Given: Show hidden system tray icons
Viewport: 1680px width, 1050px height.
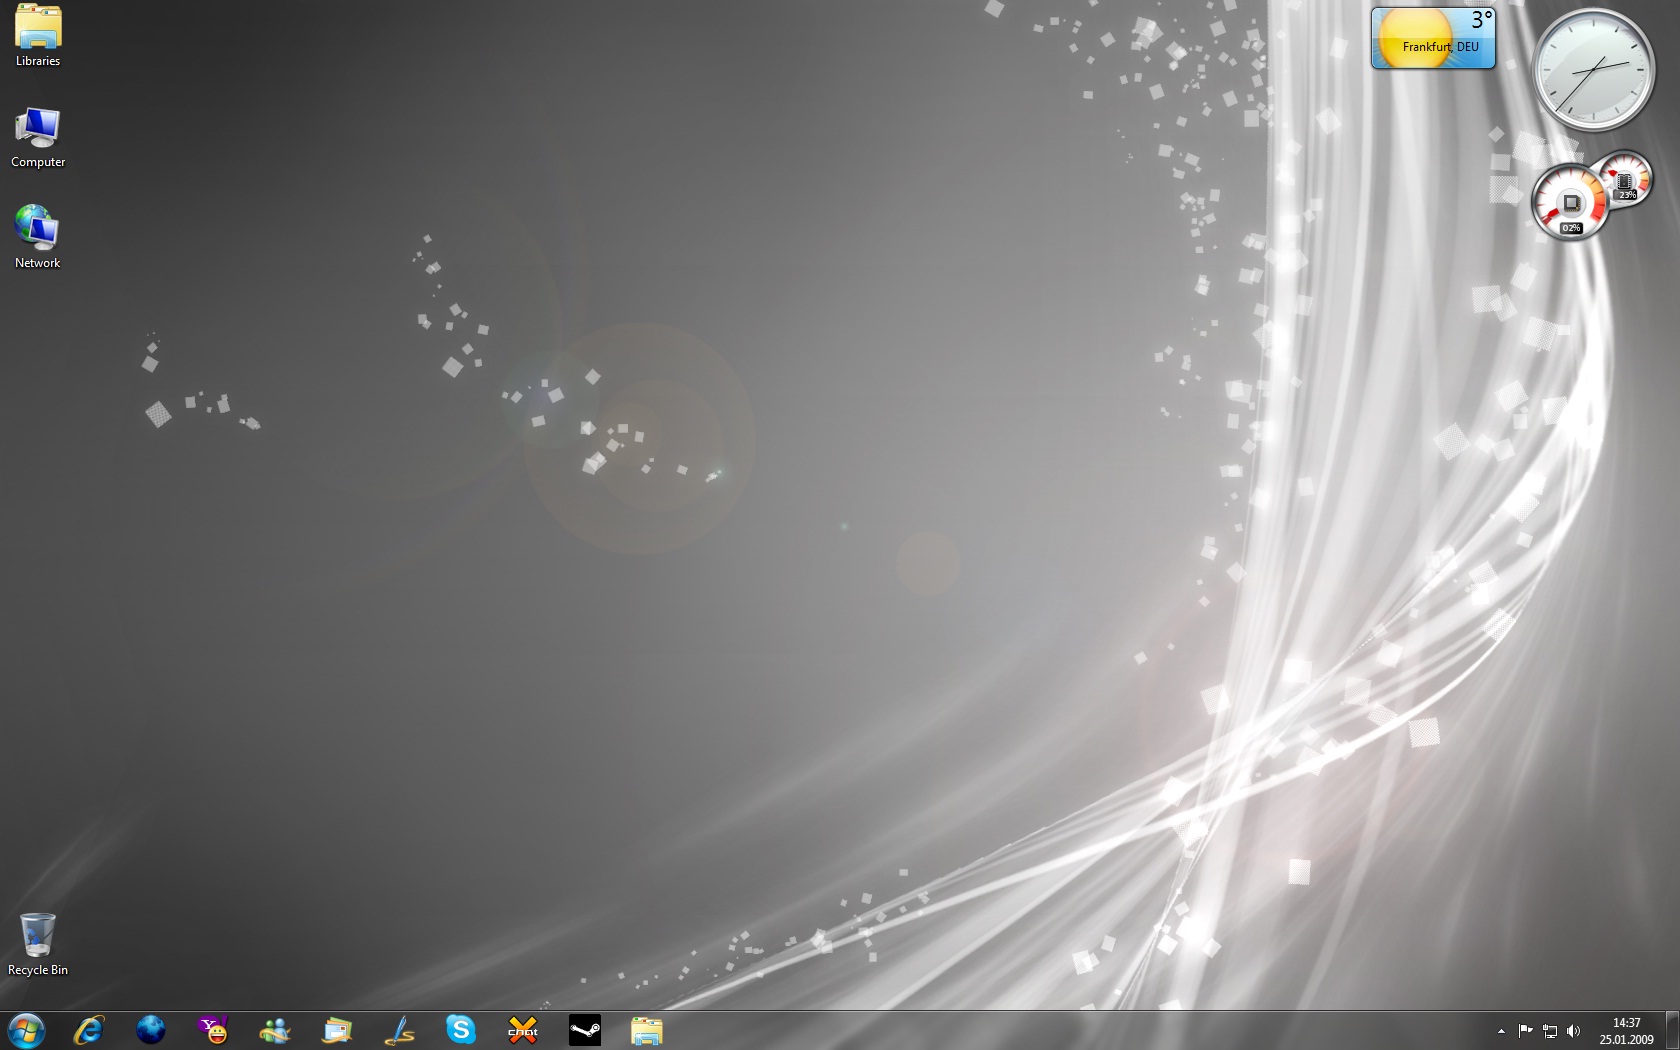Looking at the screenshot, I should [x=1501, y=1031].
